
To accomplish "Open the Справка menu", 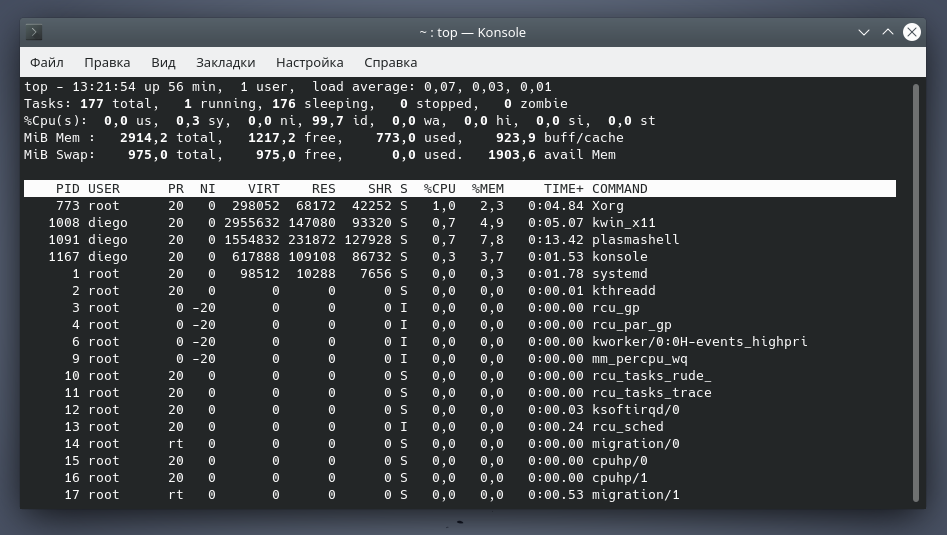I will [x=391, y=62].
